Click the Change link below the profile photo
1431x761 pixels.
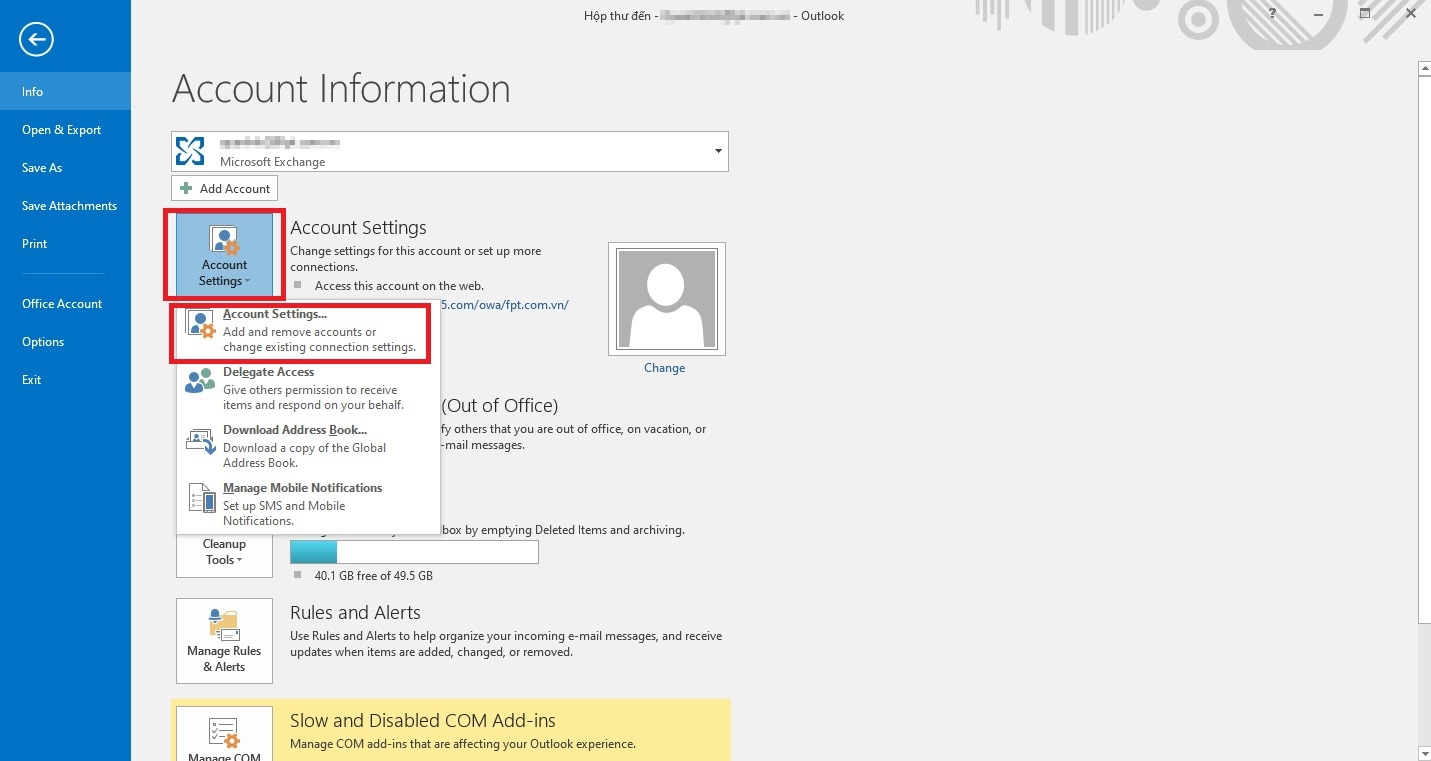click(664, 367)
